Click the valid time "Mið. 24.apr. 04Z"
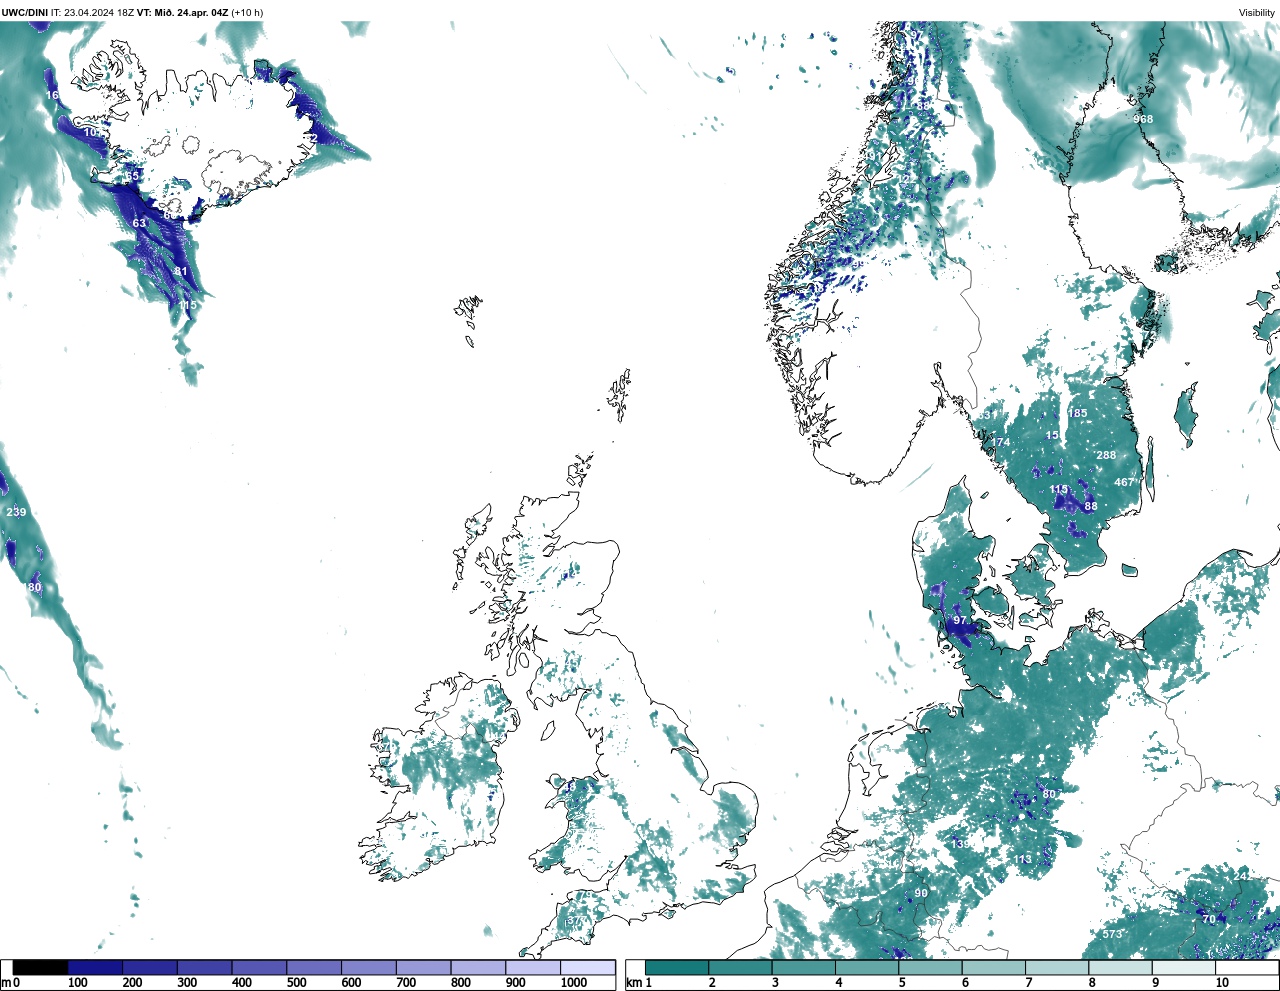The width and height of the screenshot is (1280, 991). 190,12
